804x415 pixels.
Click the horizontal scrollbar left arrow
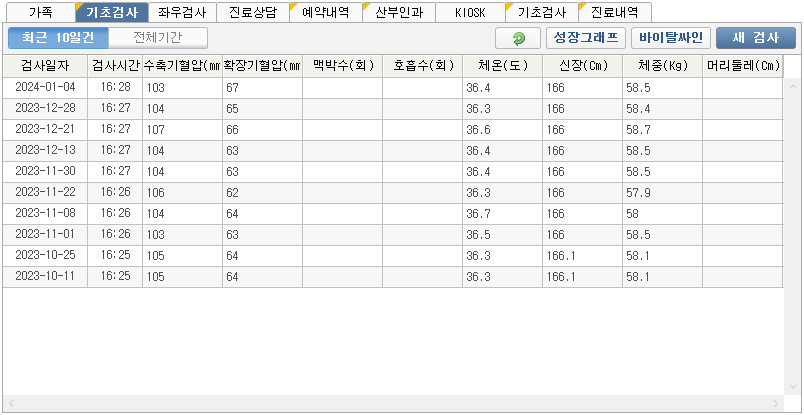[x=10, y=404]
